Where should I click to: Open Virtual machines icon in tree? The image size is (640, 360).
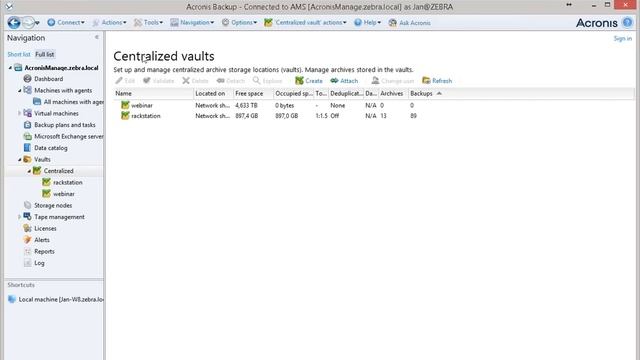point(27,113)
